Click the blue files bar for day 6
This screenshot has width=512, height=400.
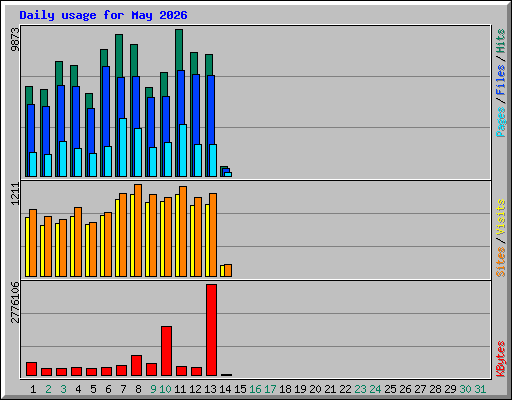click(106, 106)
